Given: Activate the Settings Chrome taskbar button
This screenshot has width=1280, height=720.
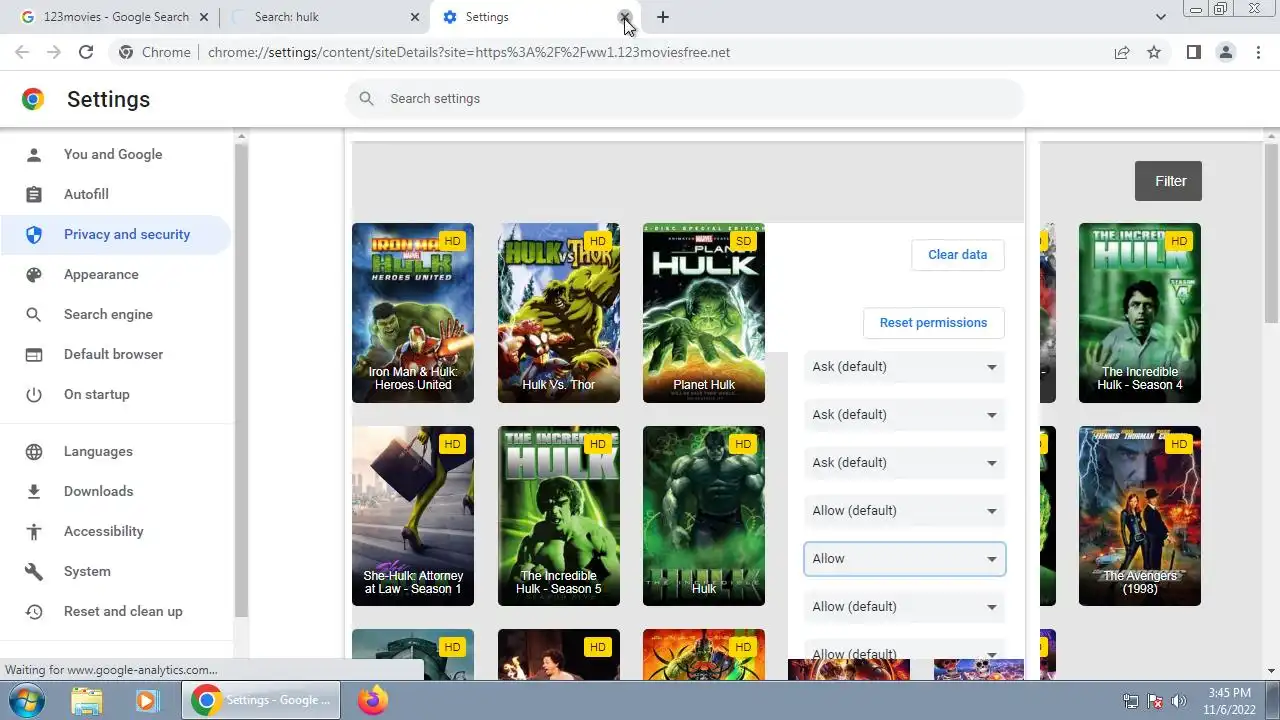Looking at the screenshot, I should coord(262,700).
